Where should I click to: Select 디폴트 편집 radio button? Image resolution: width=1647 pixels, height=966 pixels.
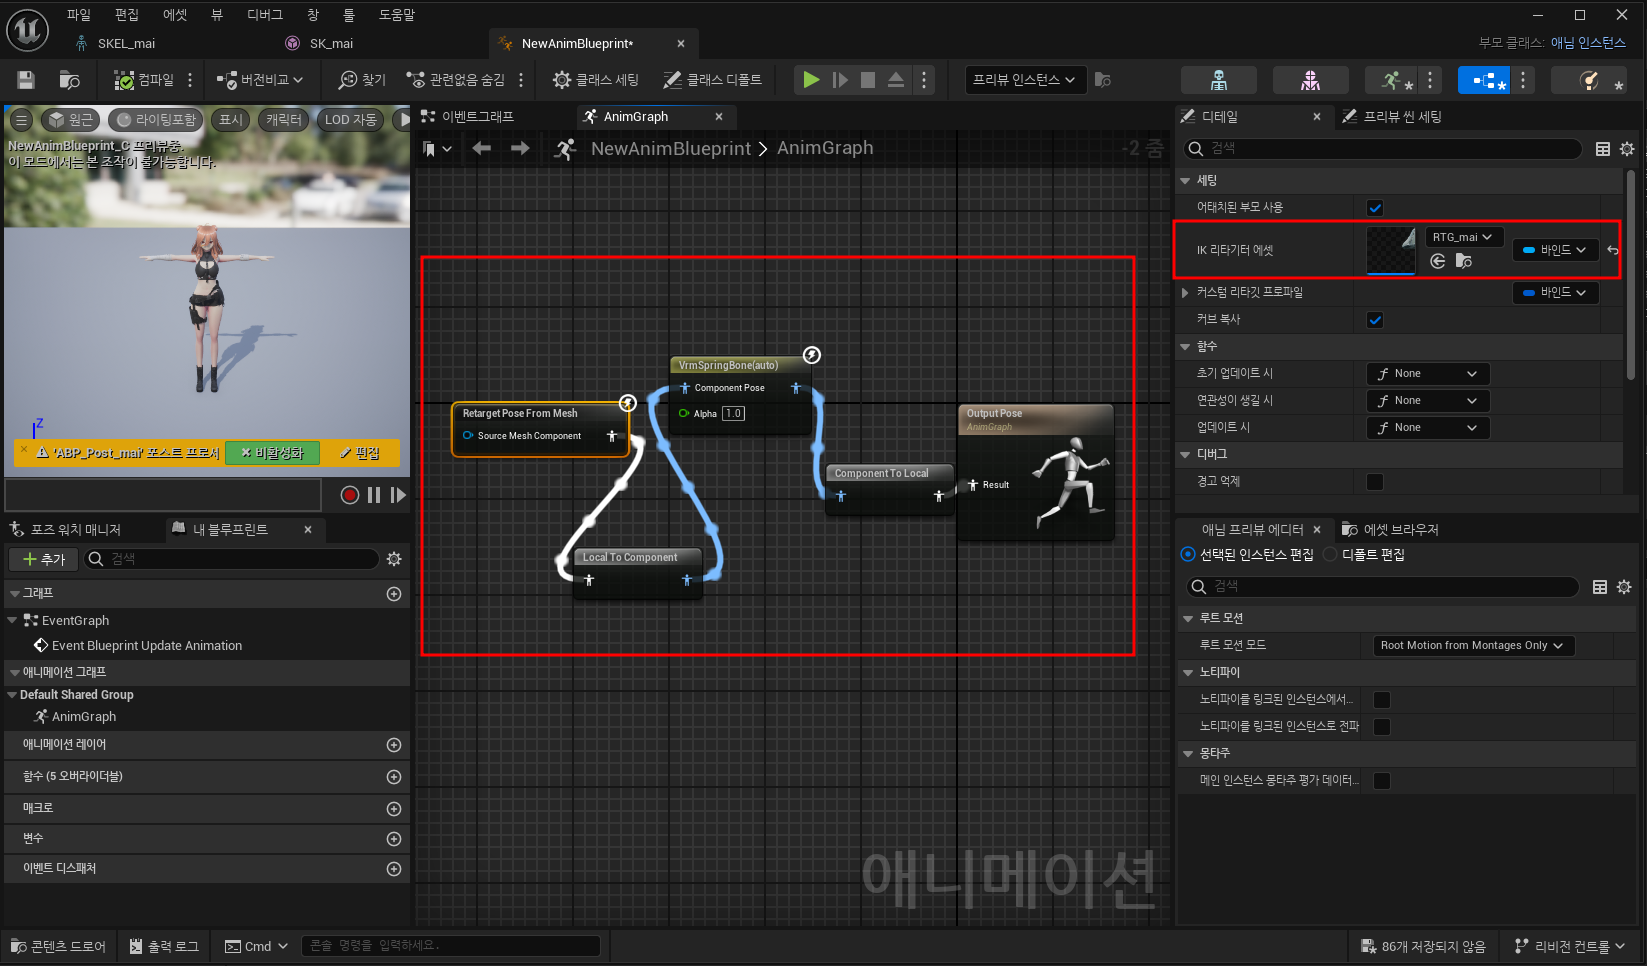[x=1330, y=555]
